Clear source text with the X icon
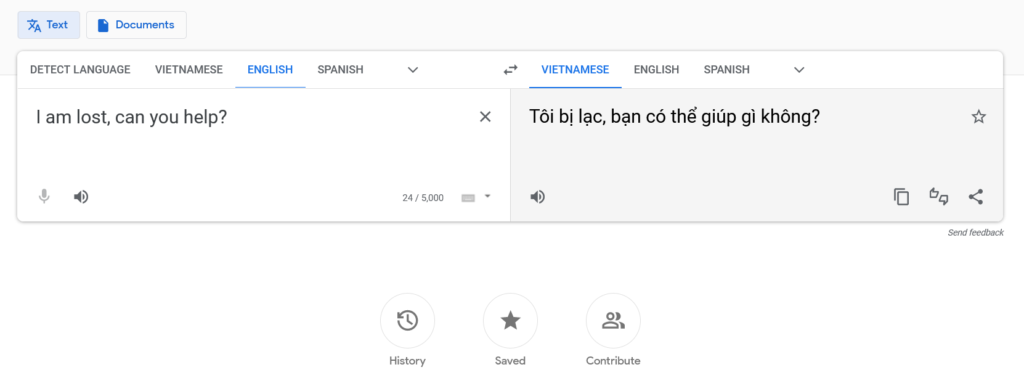 485,117
